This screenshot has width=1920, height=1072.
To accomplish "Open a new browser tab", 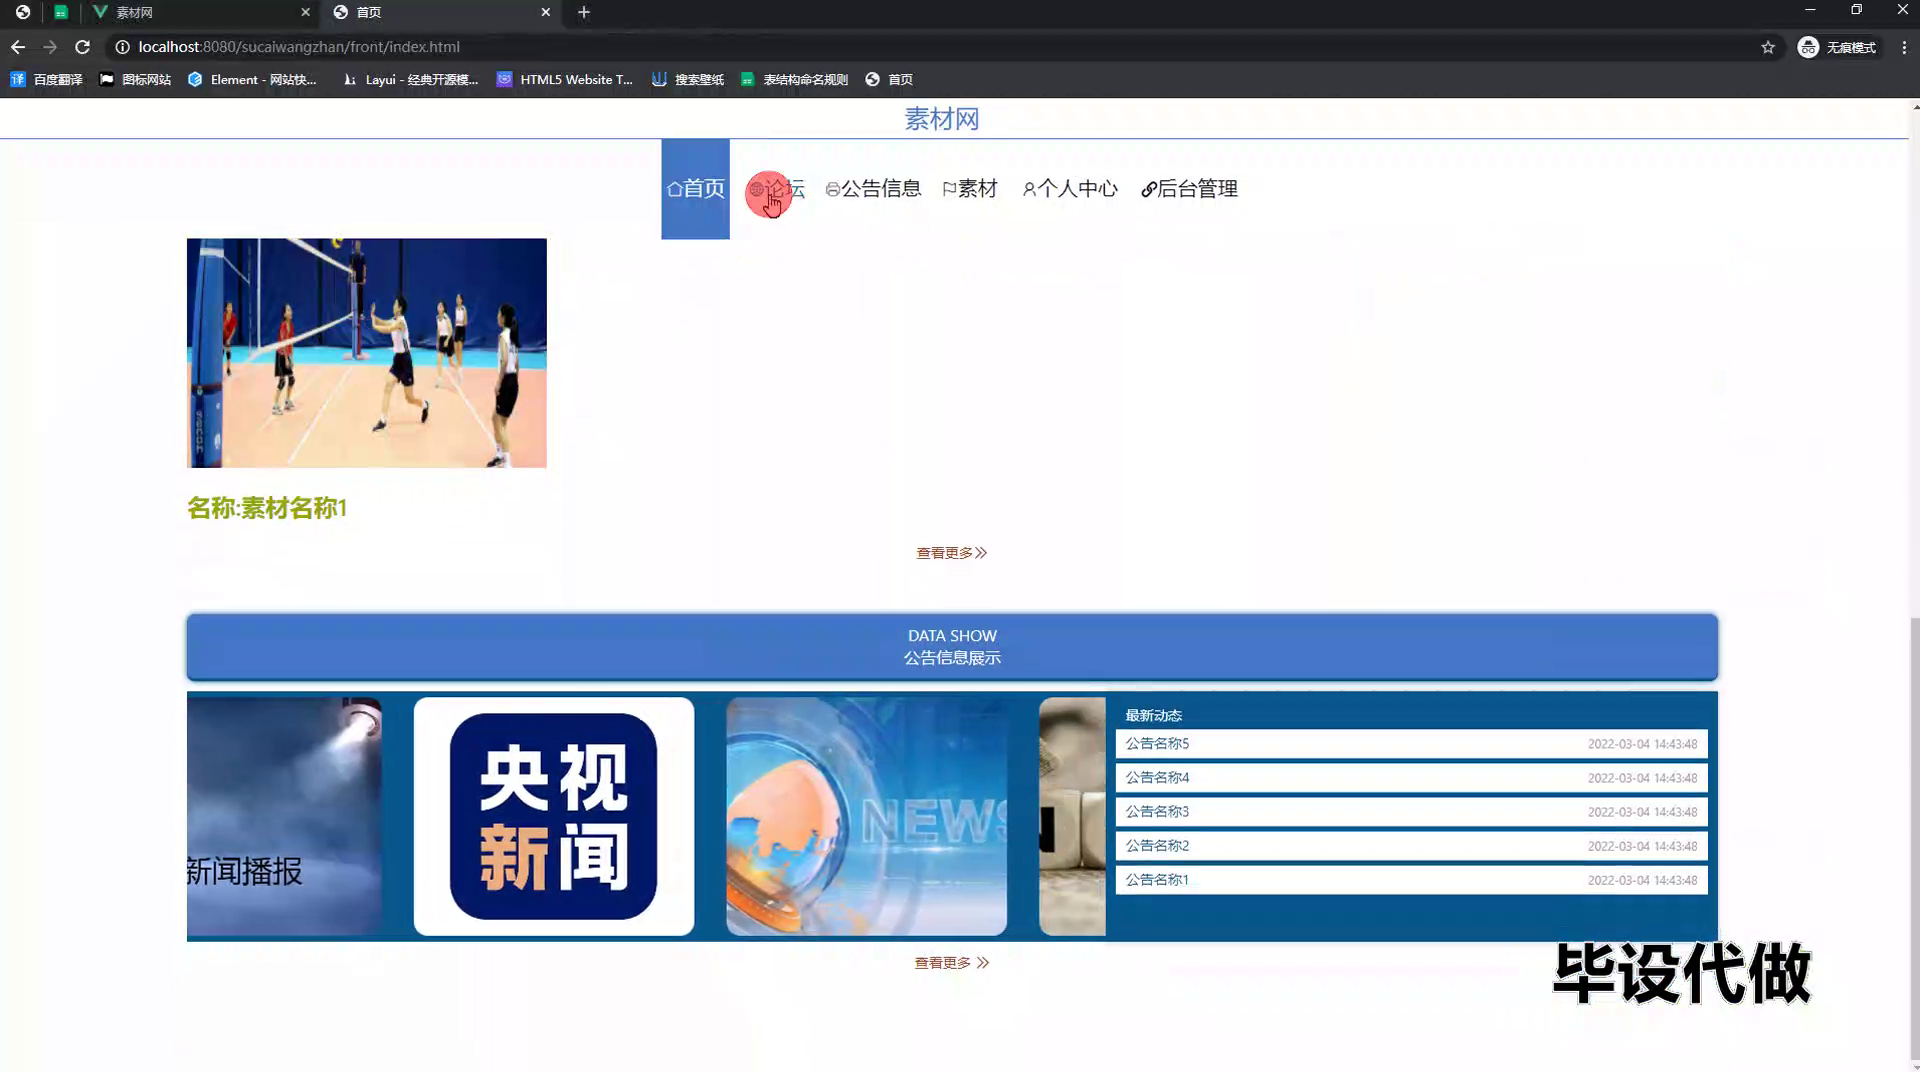I will tap(584, 12).
